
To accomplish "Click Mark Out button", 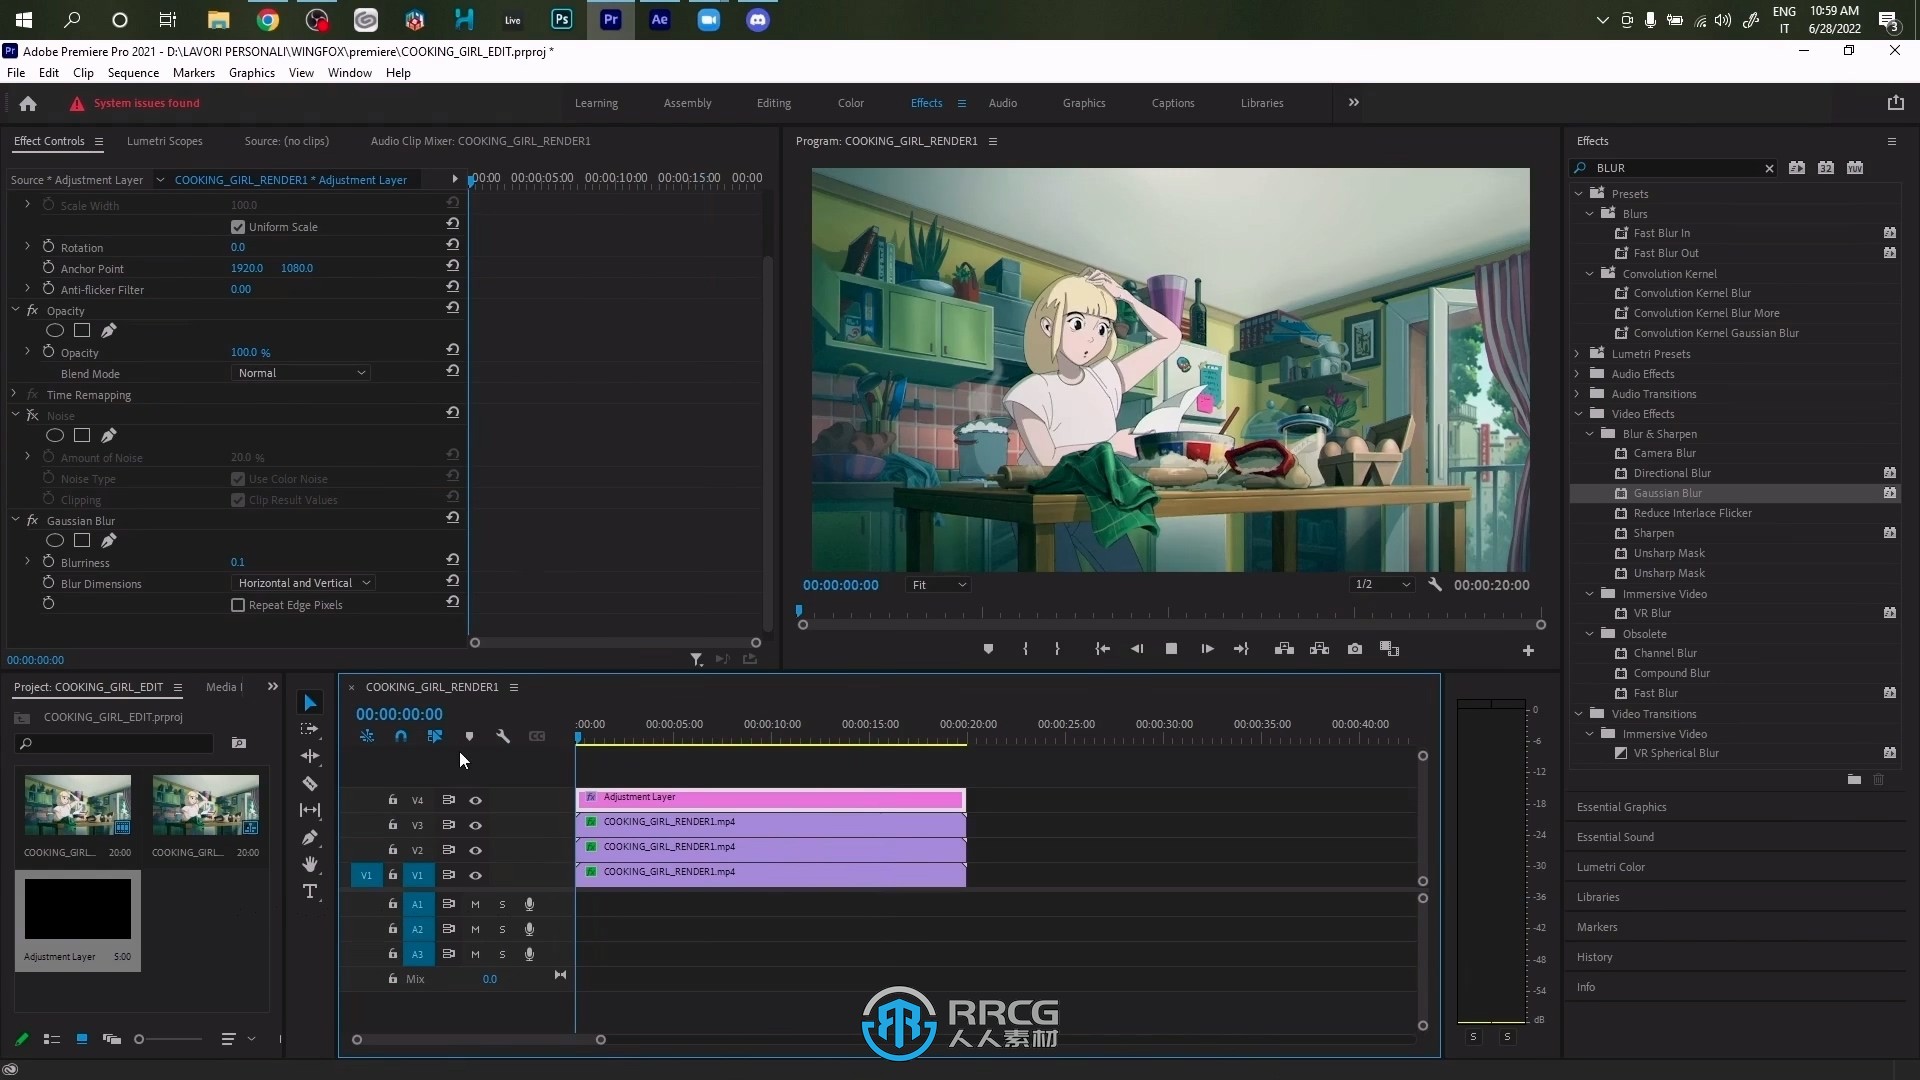I will [1057, 649].
